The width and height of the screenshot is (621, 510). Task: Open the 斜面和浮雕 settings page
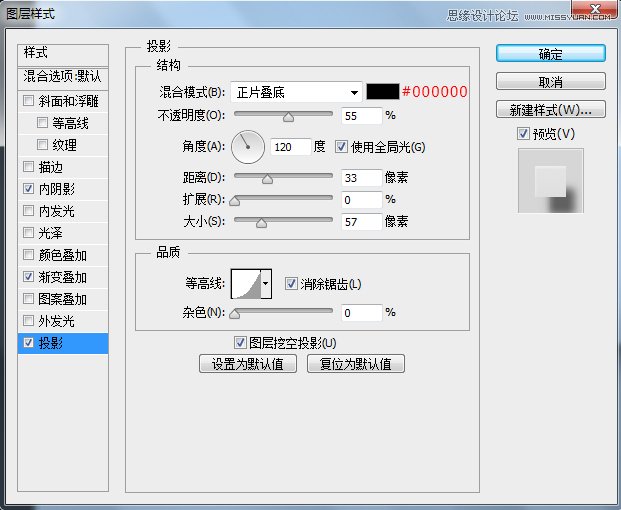[69, 101]
